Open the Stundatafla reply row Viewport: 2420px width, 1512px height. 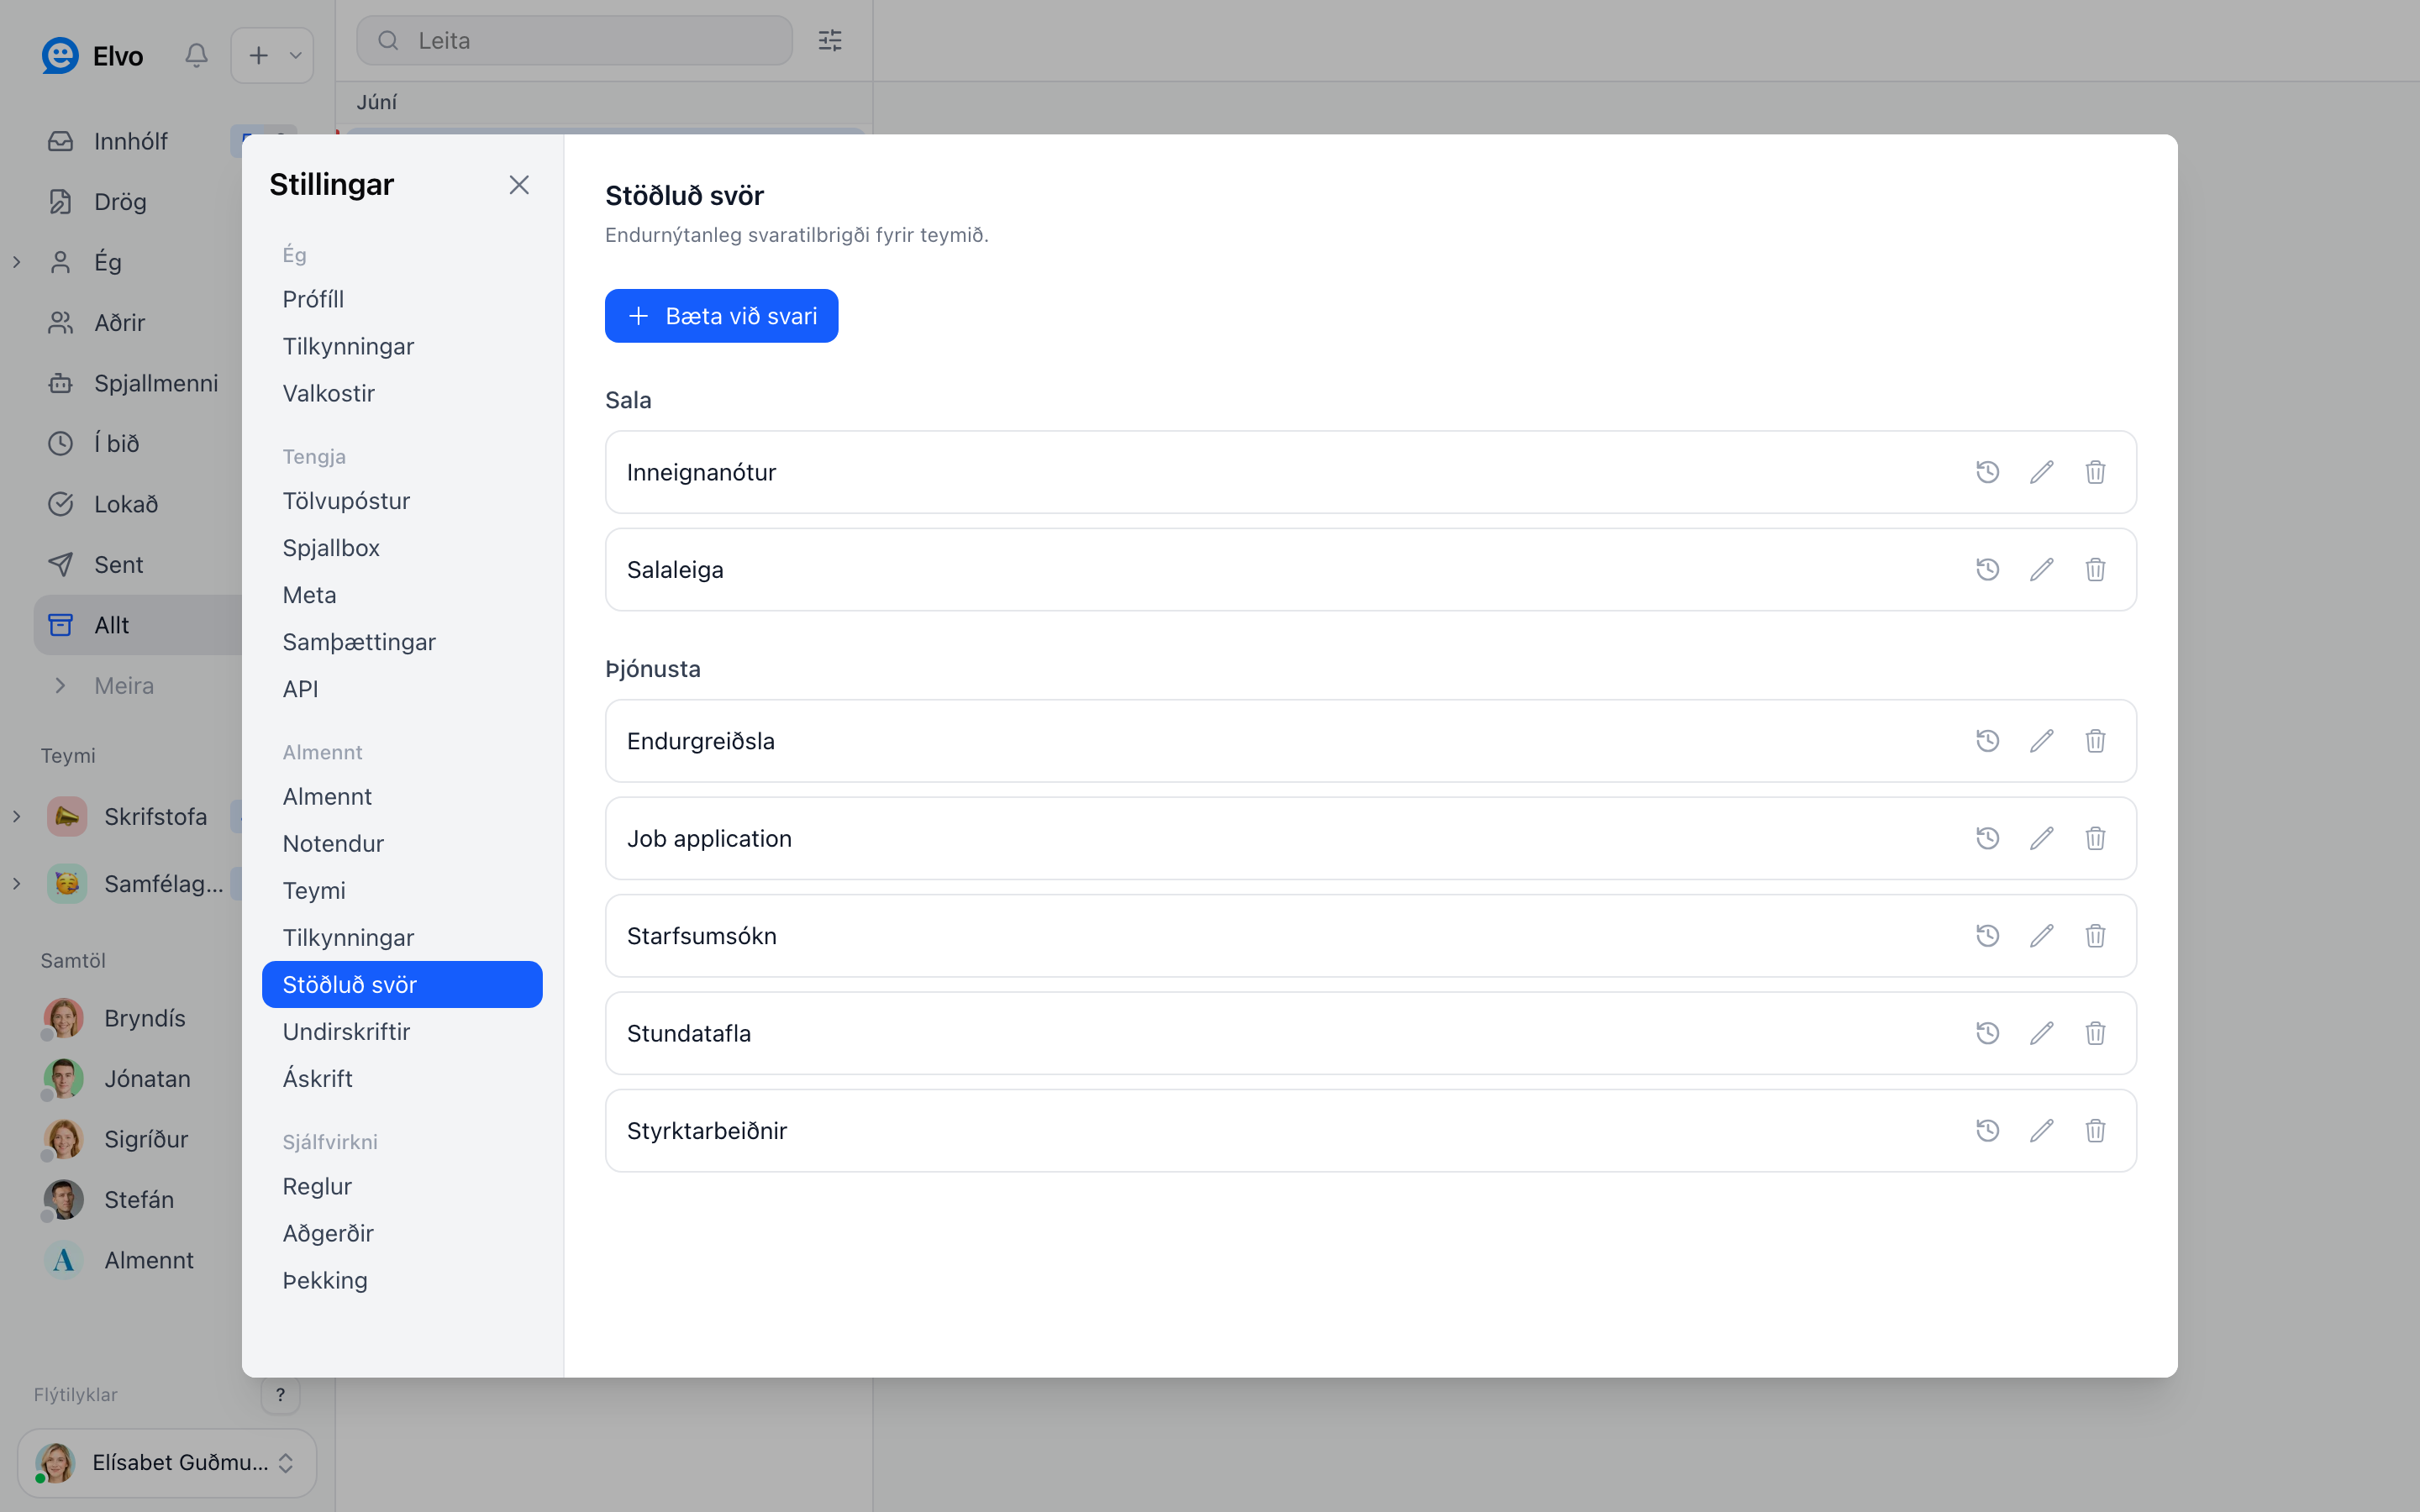pyautogui.click(x=1370, y=1033)
